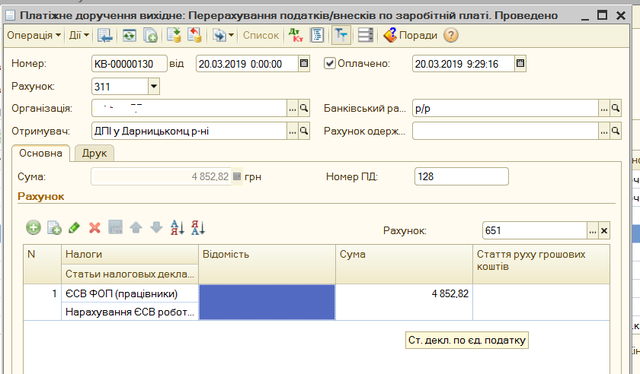Click the green add row icon
640x374 pixels.
pyautogui.click(x=33, y=228)
